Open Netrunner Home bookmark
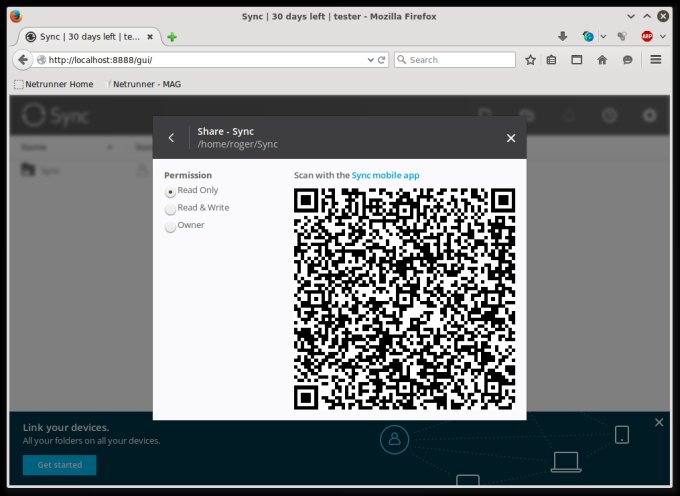680x496 pixels. point(54,84)
